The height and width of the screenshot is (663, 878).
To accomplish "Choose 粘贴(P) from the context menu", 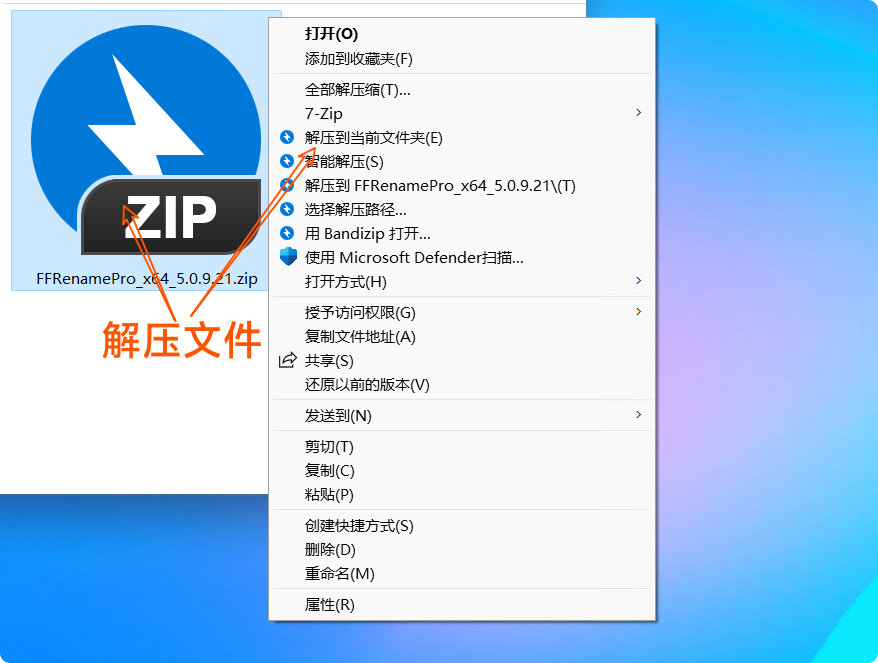I will 329,495.
